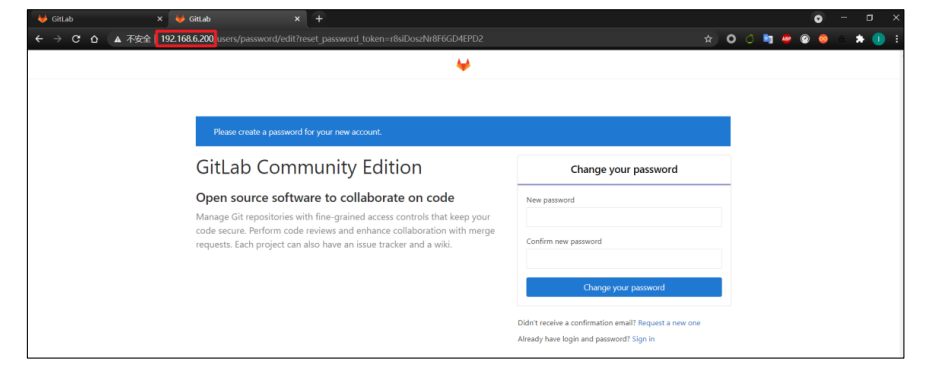Click the gray gauge extension icon
Viewport: 928px width, 370px height.
coord(804,39)
